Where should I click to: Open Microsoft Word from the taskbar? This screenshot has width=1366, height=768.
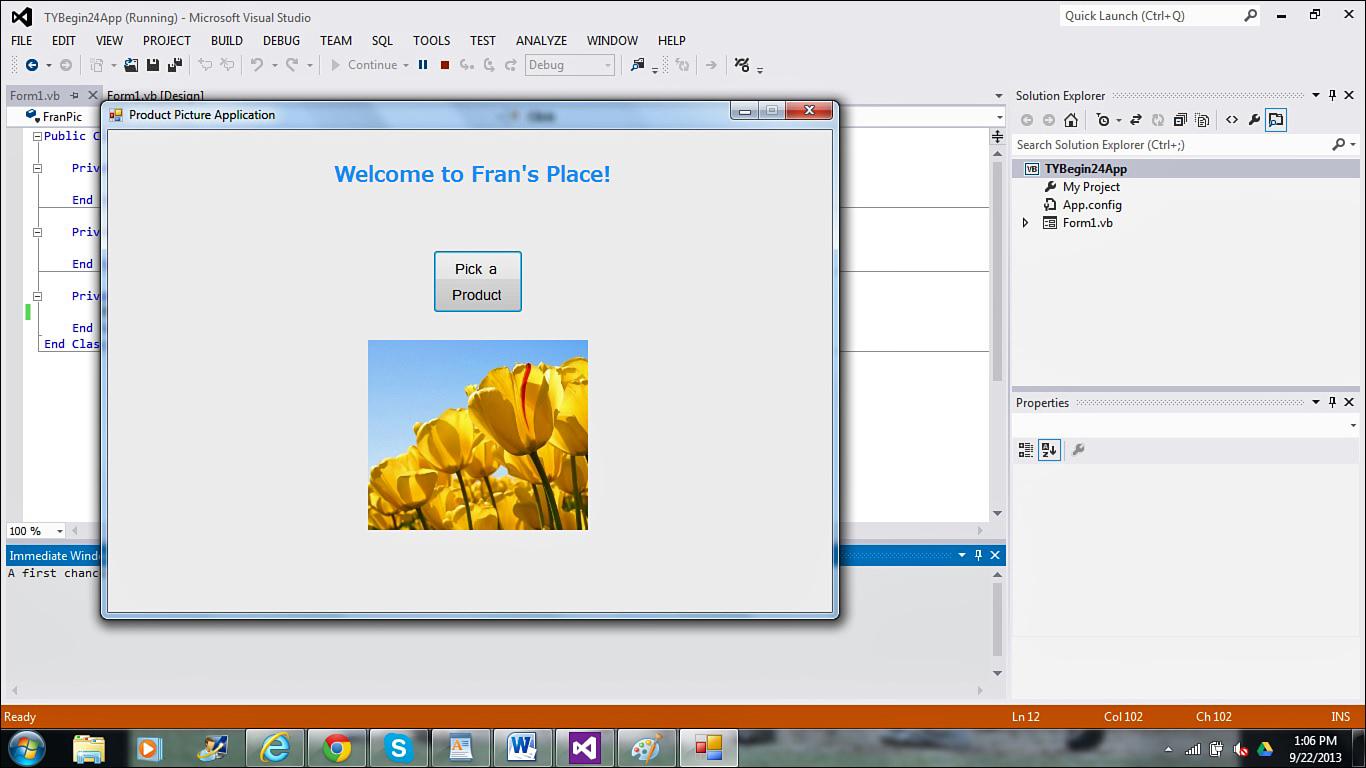point(522,748)
